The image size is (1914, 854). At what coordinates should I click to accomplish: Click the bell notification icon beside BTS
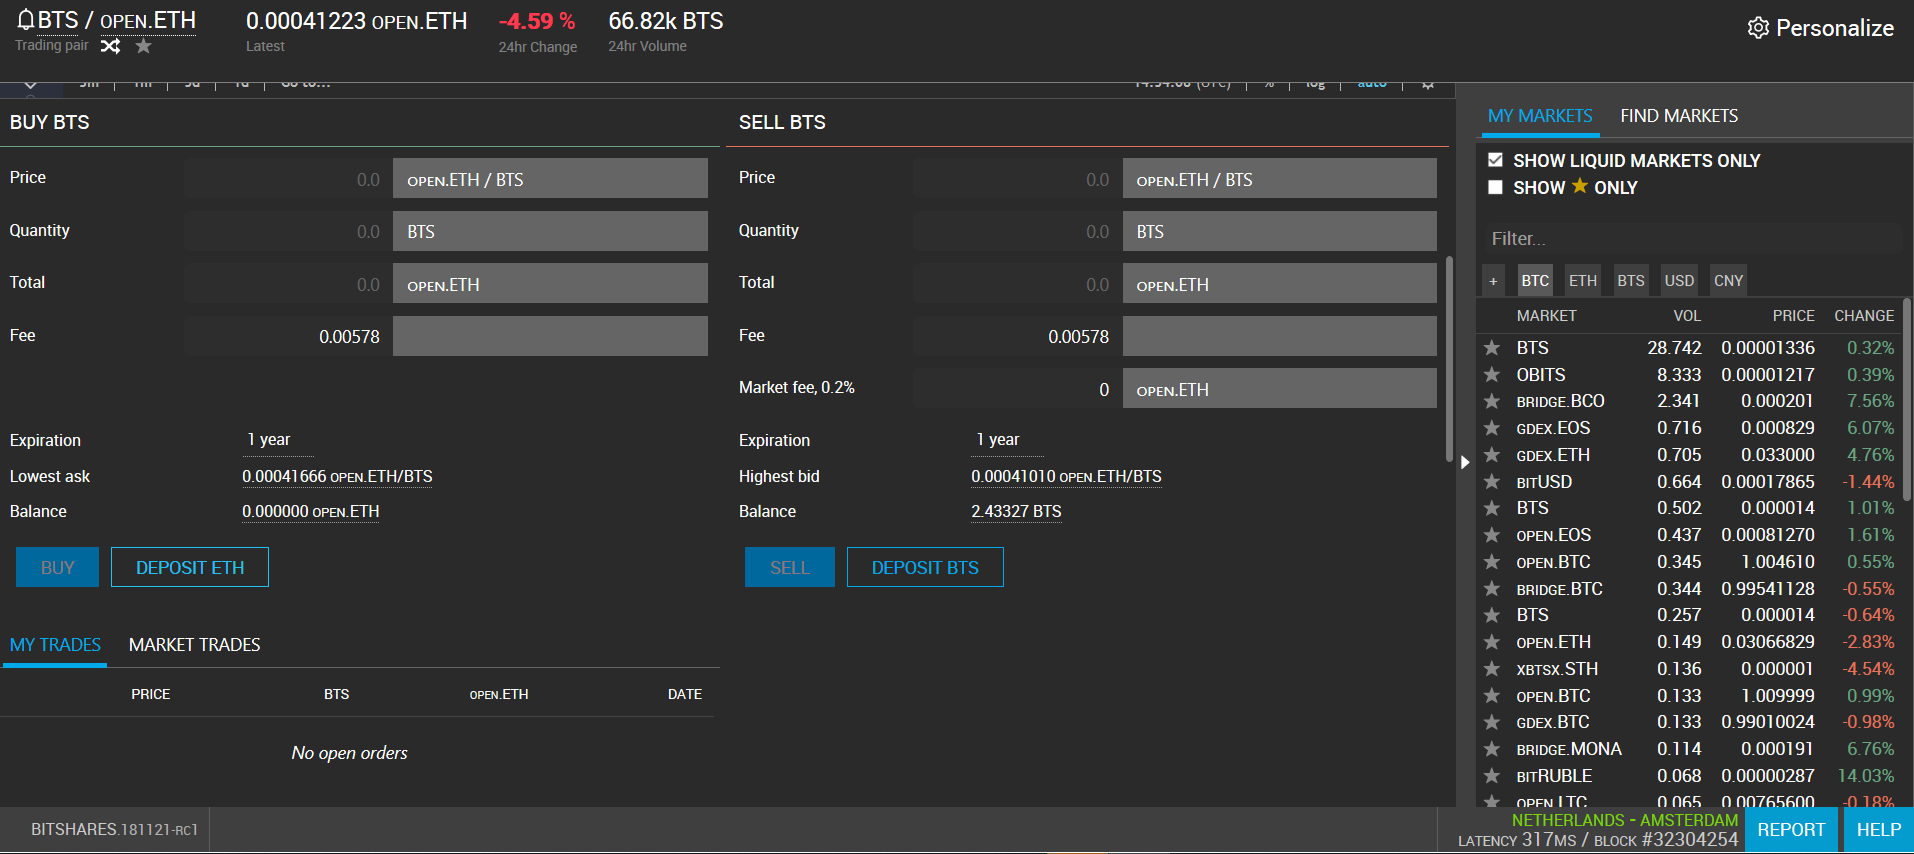[25, 19]
